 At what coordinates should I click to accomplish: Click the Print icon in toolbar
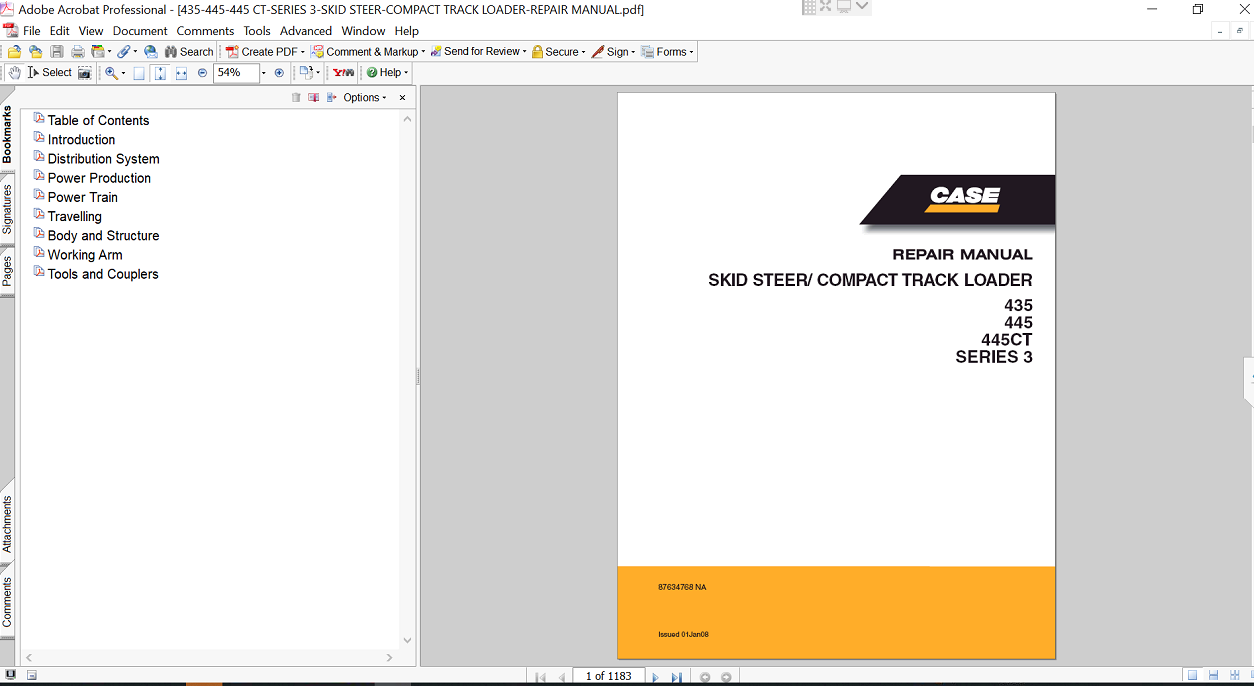click(x=77, y=52)
